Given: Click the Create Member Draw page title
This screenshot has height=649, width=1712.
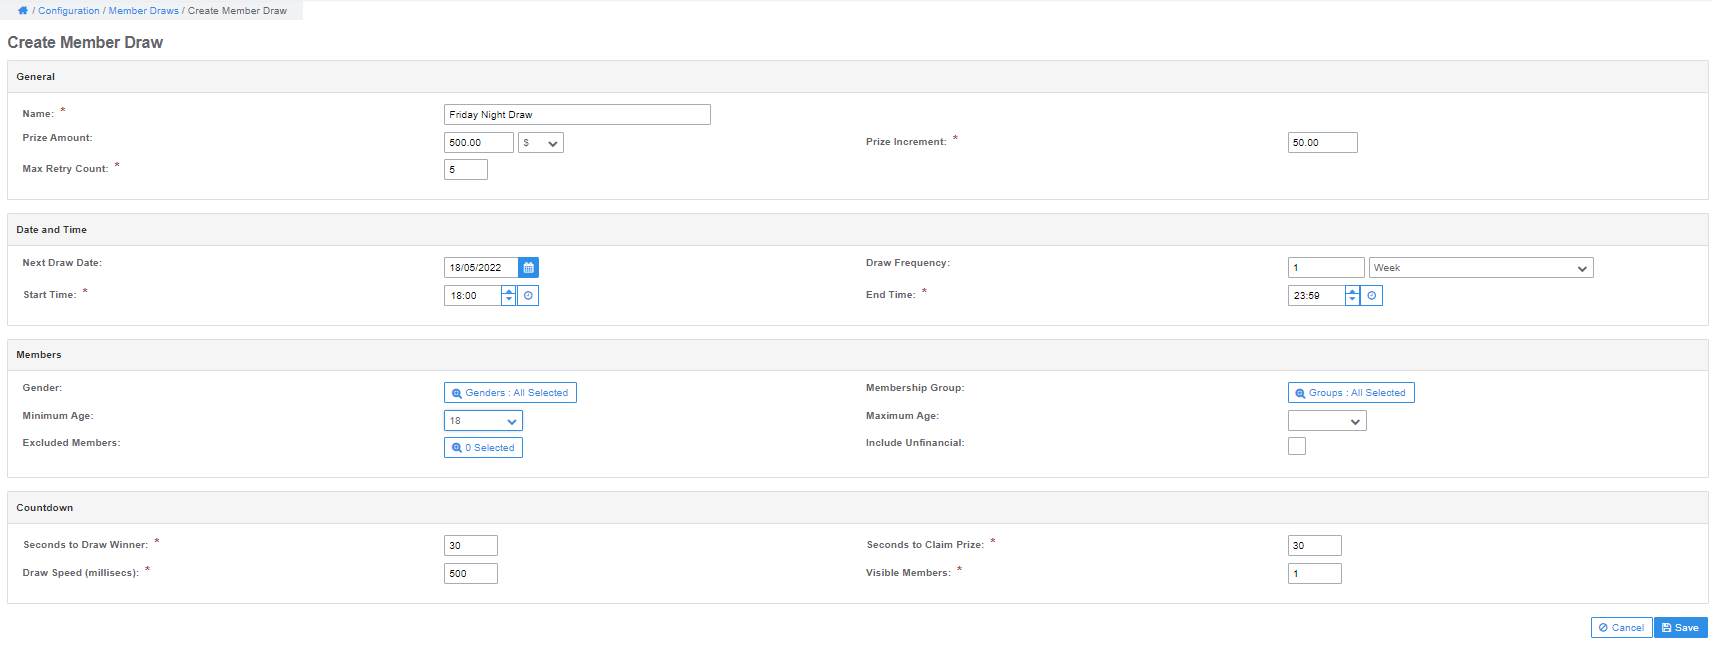Looking at the screenshot, I should click(x=85, y=43).
